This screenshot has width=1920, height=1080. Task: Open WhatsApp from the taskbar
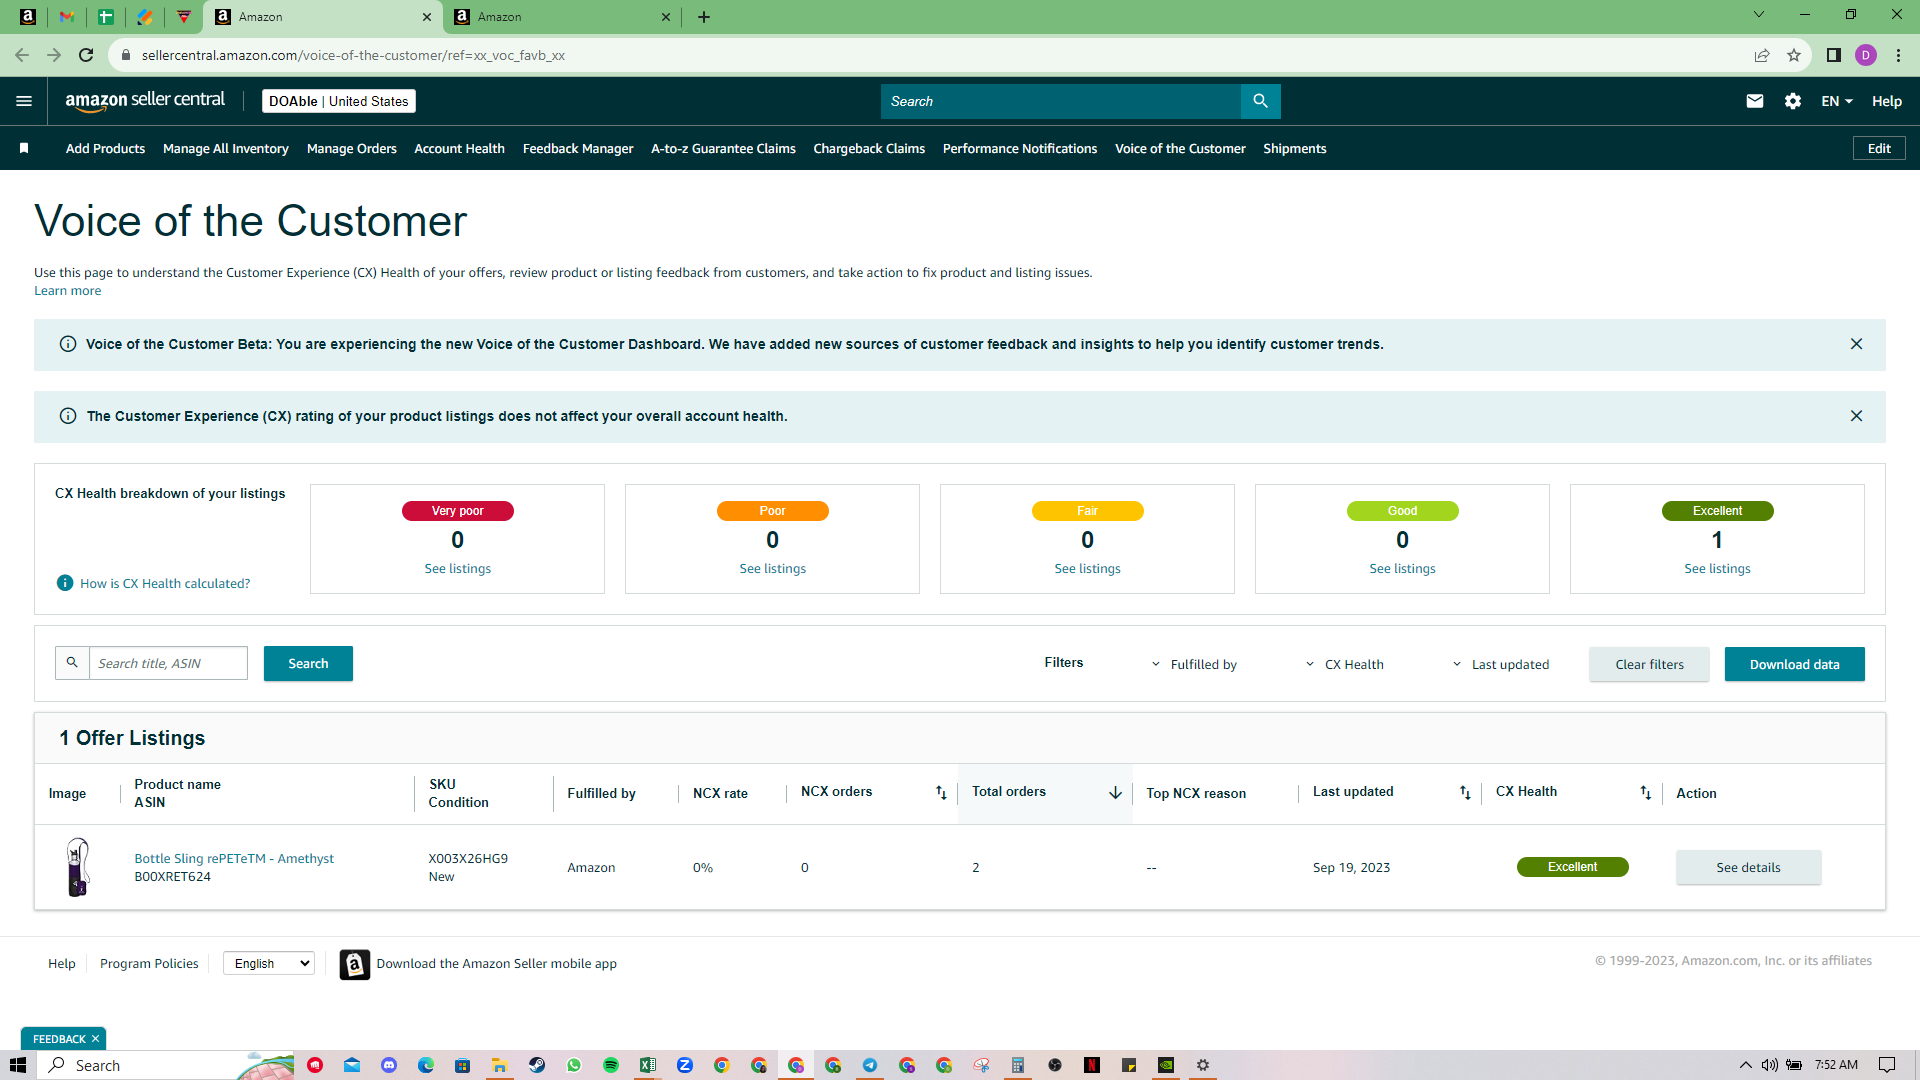[574, 1065]
